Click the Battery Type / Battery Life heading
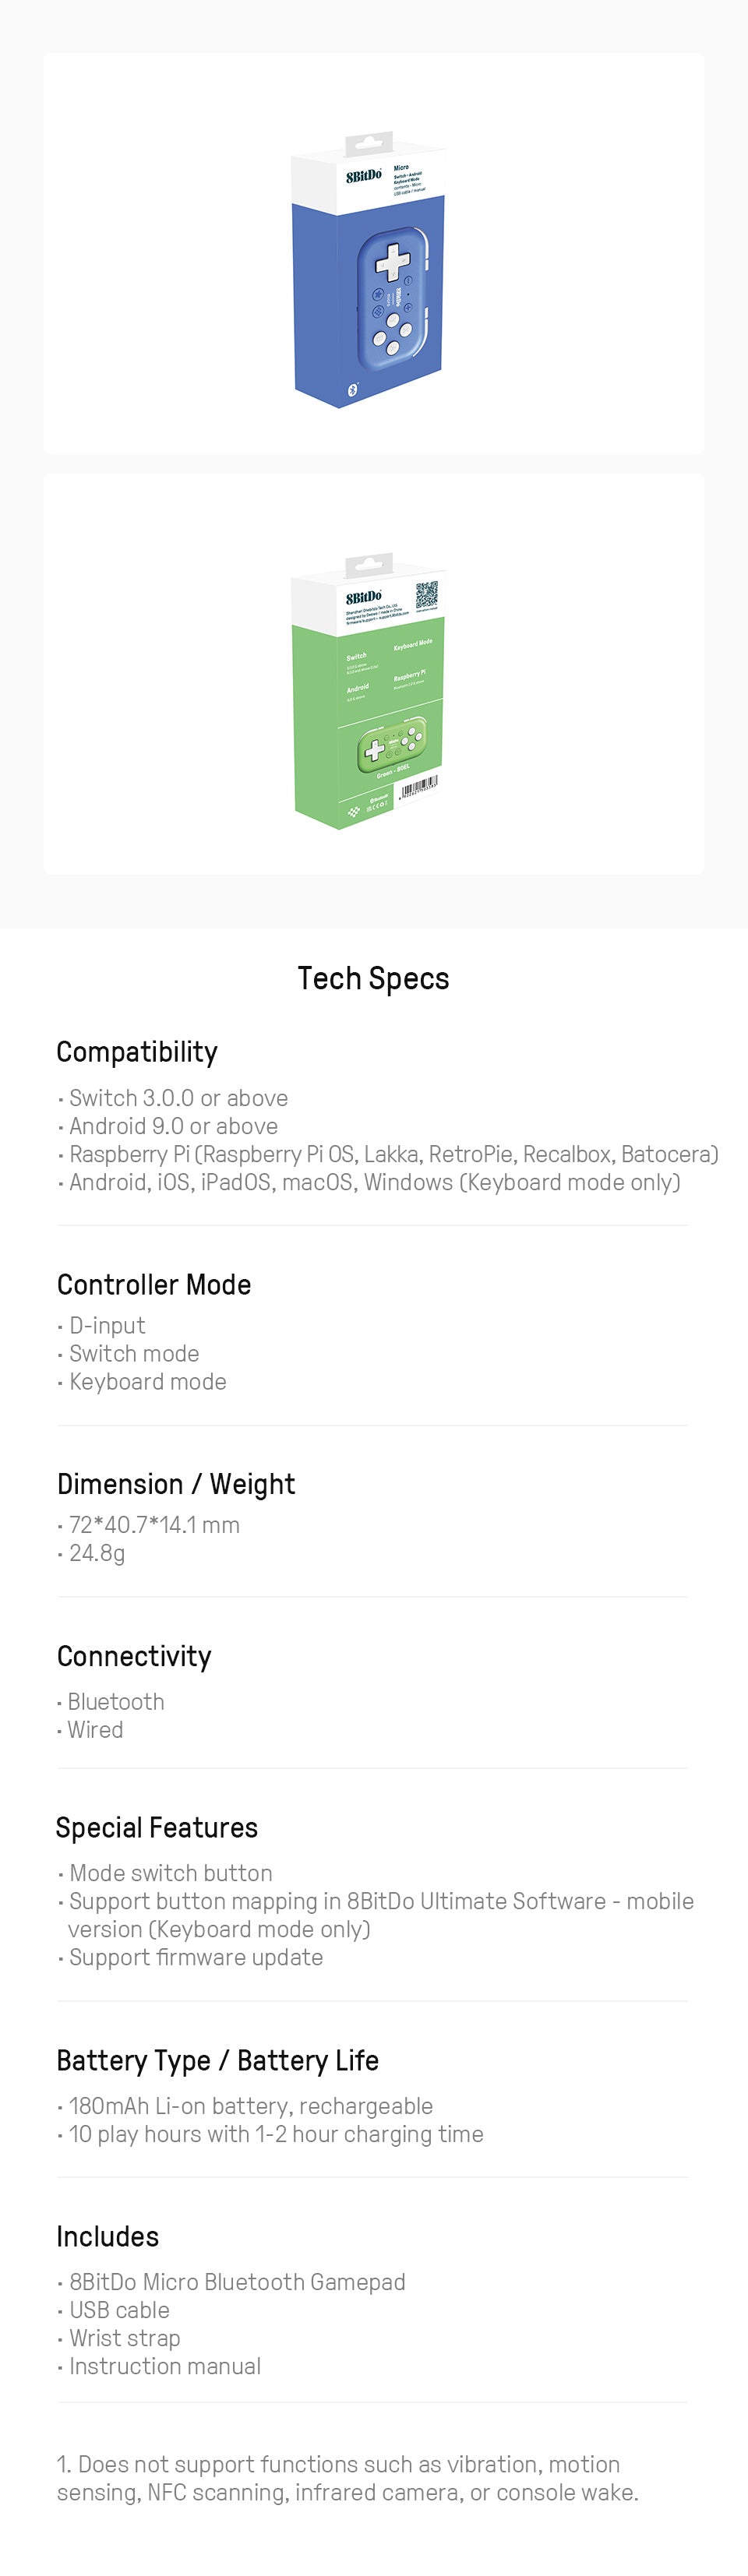 pyautogui.click(x=217, y=2061)
